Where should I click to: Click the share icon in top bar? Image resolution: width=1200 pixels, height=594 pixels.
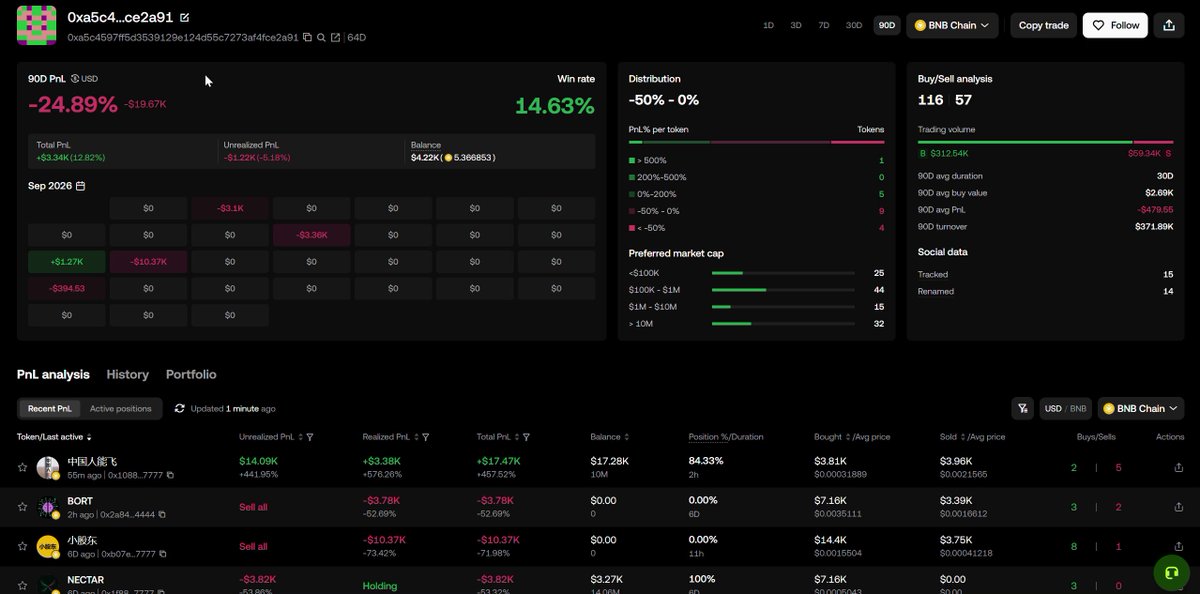(x=1169, y=25)
